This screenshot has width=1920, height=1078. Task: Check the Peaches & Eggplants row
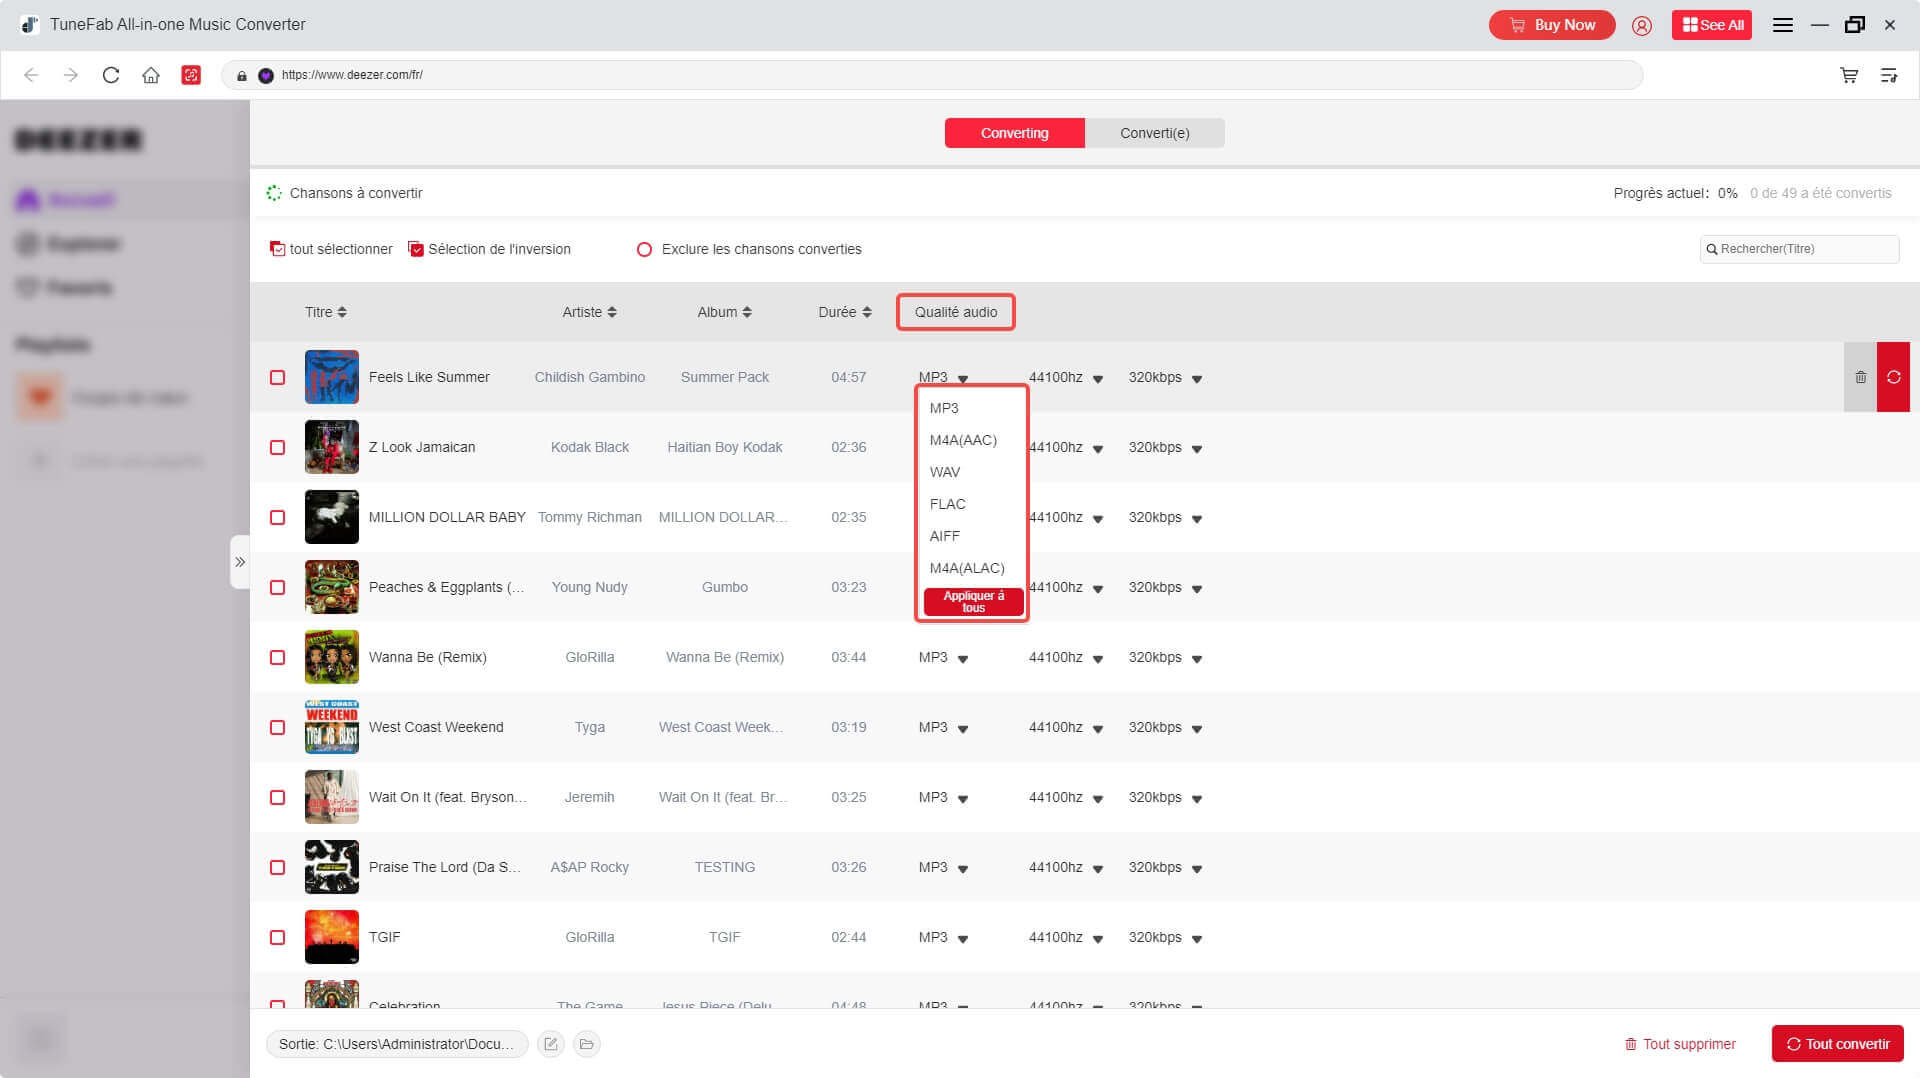(x=278, y=587)
